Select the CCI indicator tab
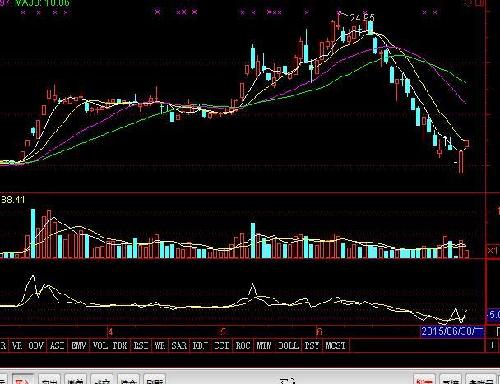500x384 pixels. tap(222, 345)
